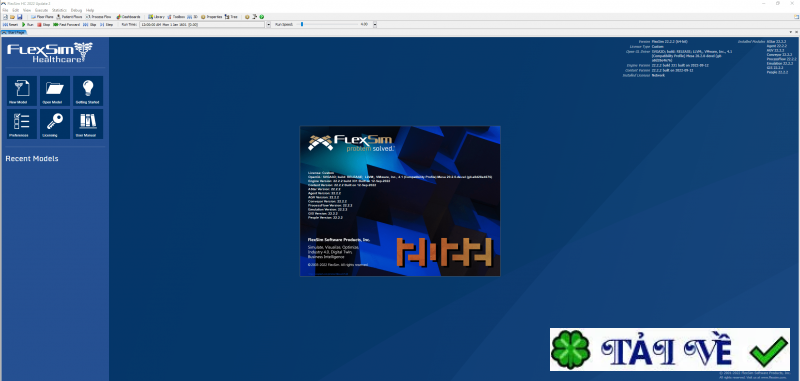
Task: Reset the simulation model
Action: [10, 24]
